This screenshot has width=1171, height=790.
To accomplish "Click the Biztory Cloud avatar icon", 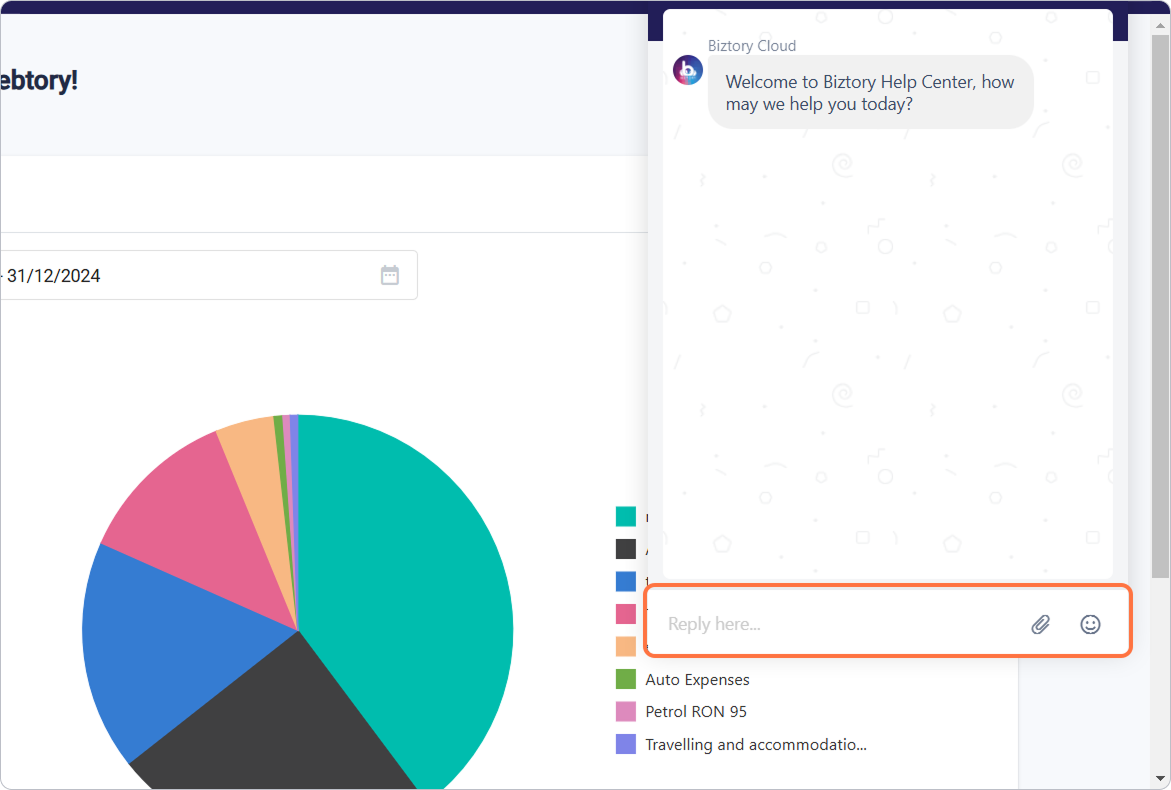I will [688, 70].
